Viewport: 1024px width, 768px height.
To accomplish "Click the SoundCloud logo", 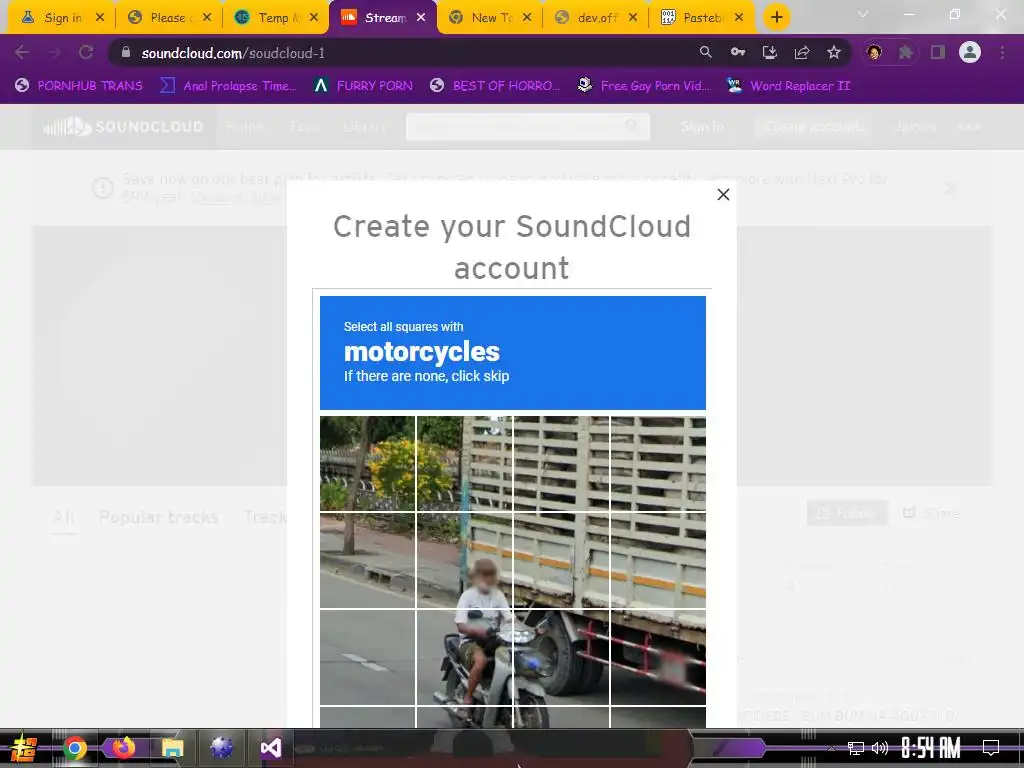I will coord(123,127).
